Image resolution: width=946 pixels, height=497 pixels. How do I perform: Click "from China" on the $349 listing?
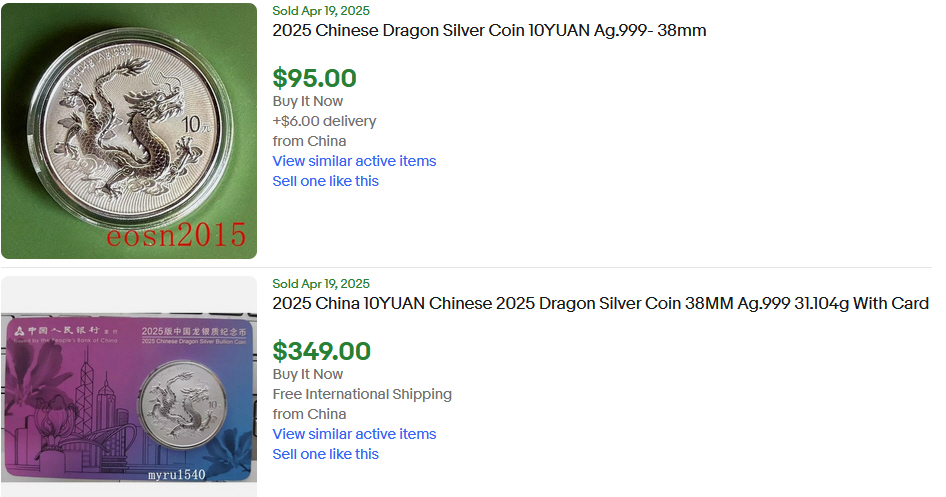coord(309,414)
